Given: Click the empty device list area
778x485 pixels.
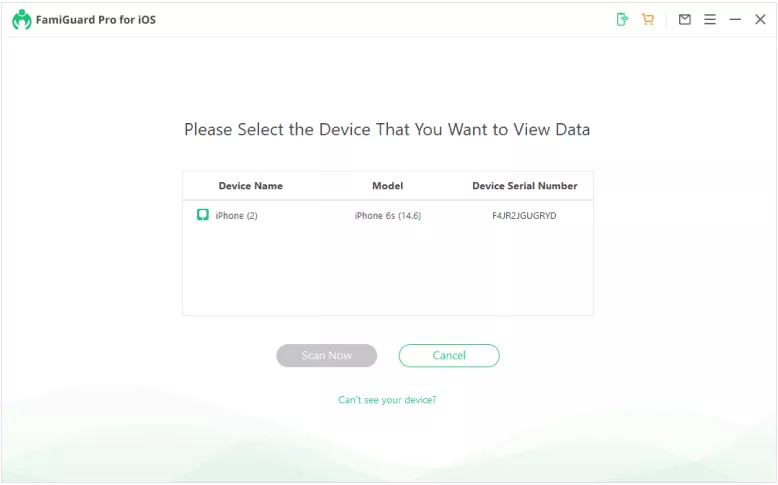Looking at the screenshot, I should [387, 270].
